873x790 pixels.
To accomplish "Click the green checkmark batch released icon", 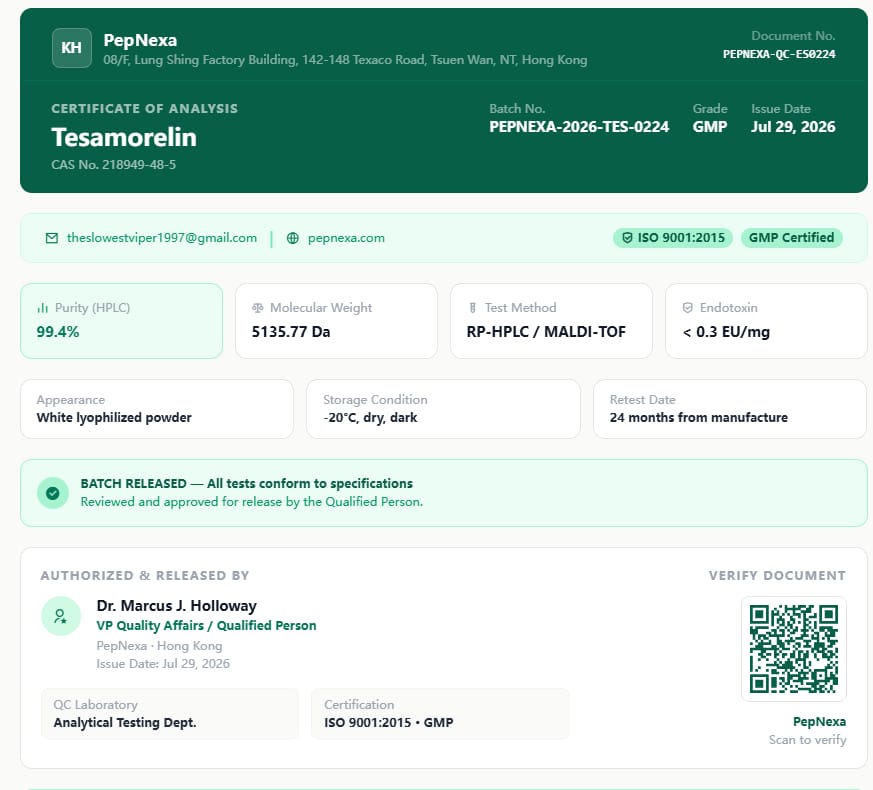I will coord(53,493).
